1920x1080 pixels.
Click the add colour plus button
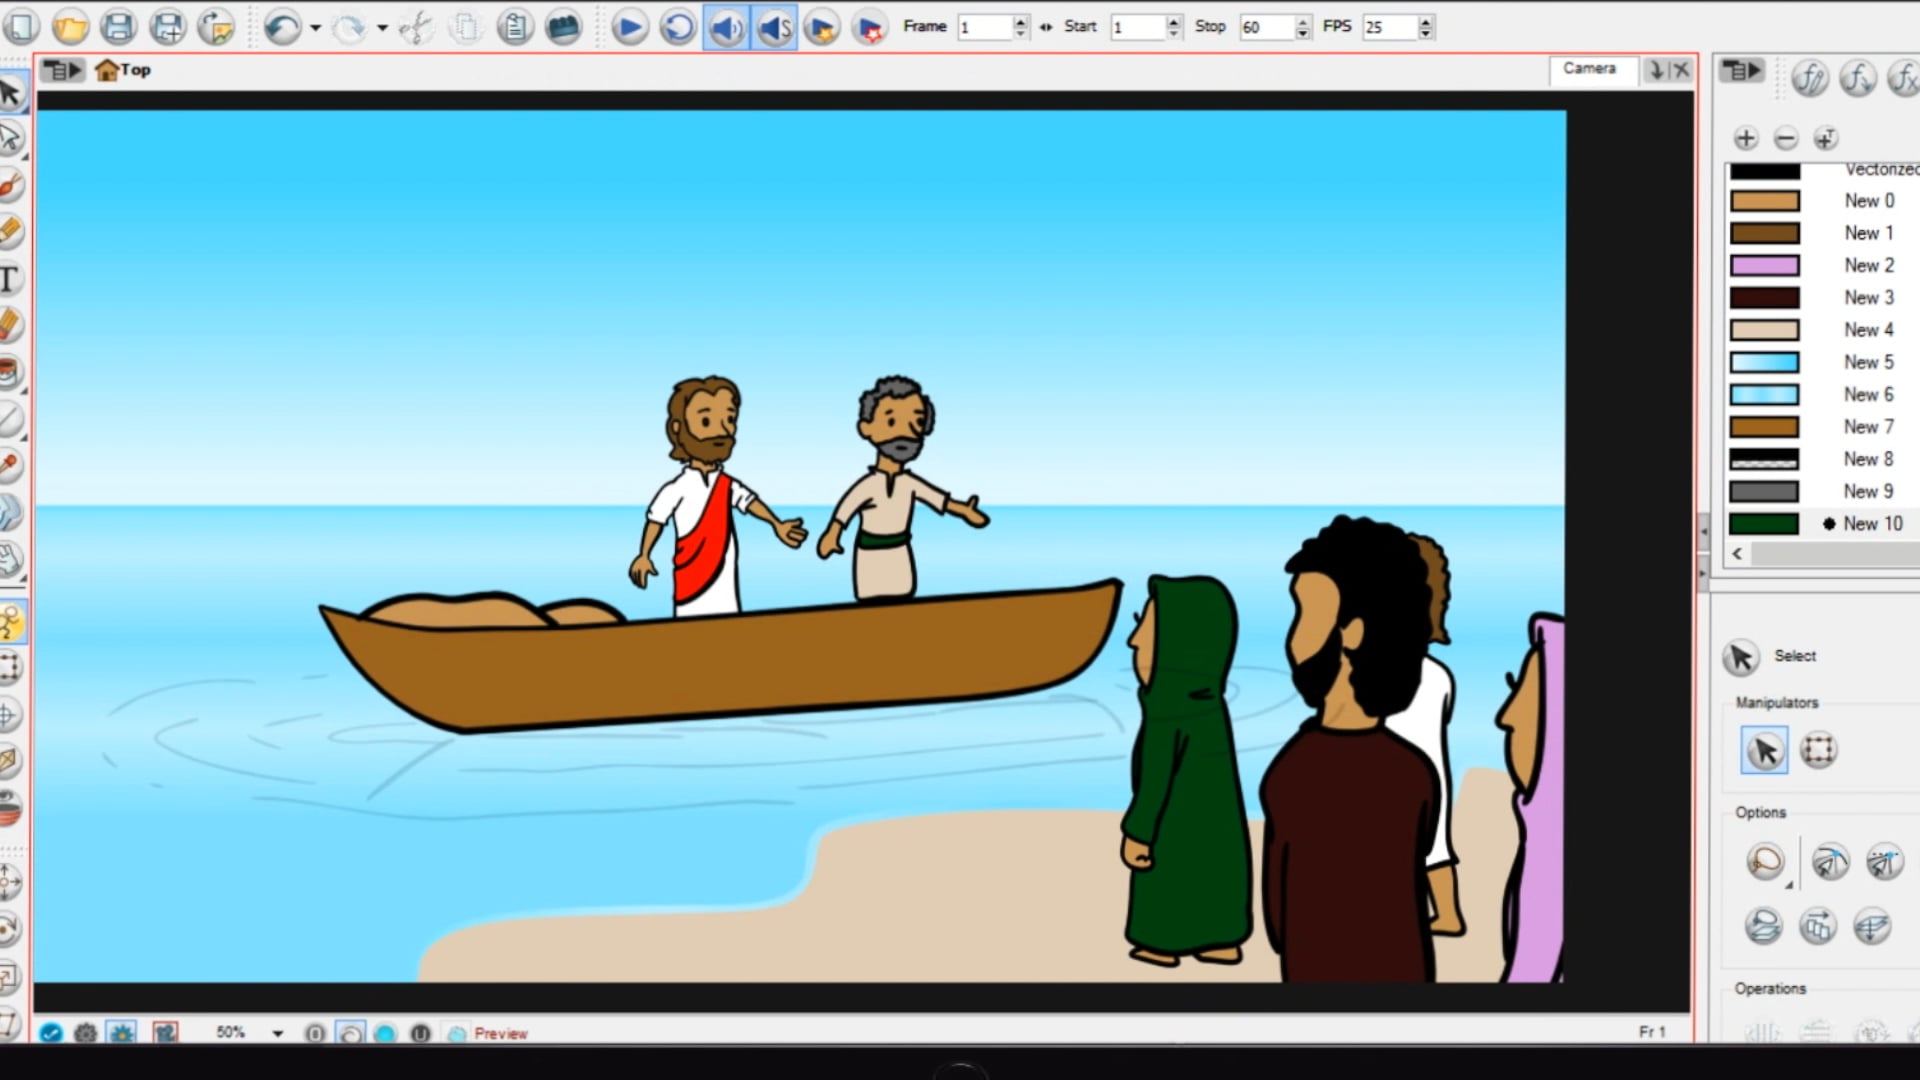(x=1745, y=139)
